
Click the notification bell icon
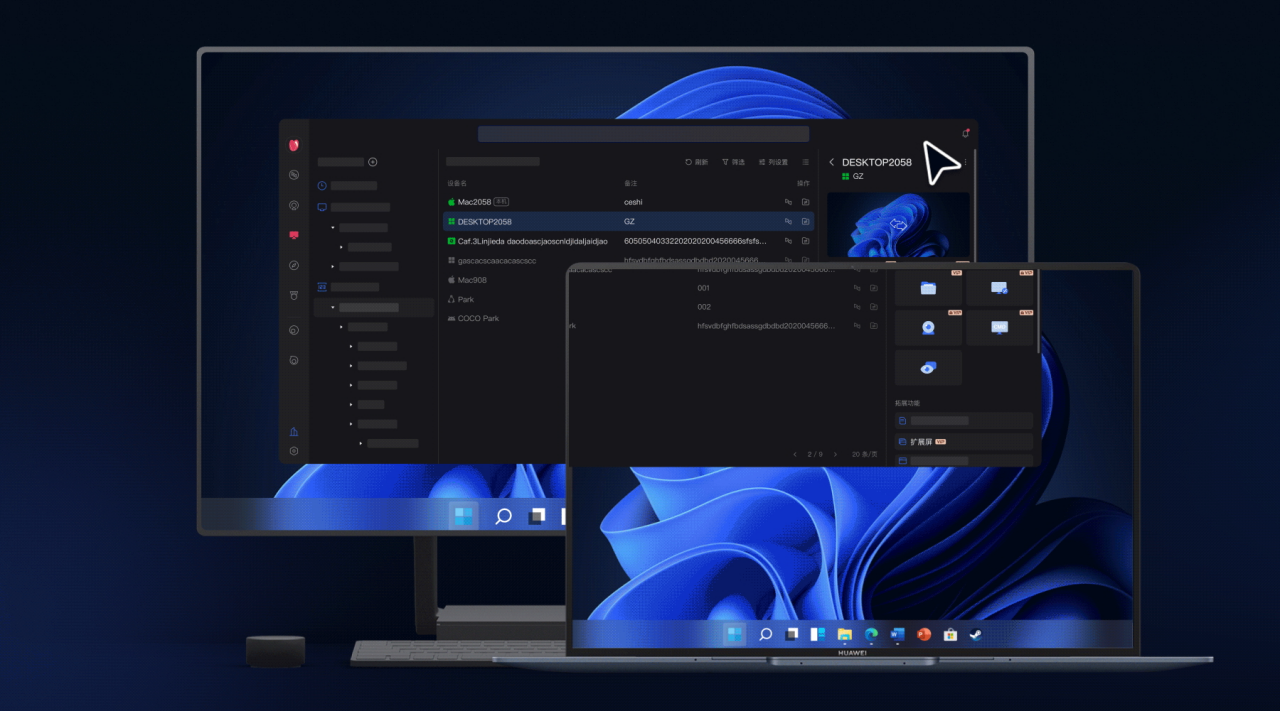(965, 133)
